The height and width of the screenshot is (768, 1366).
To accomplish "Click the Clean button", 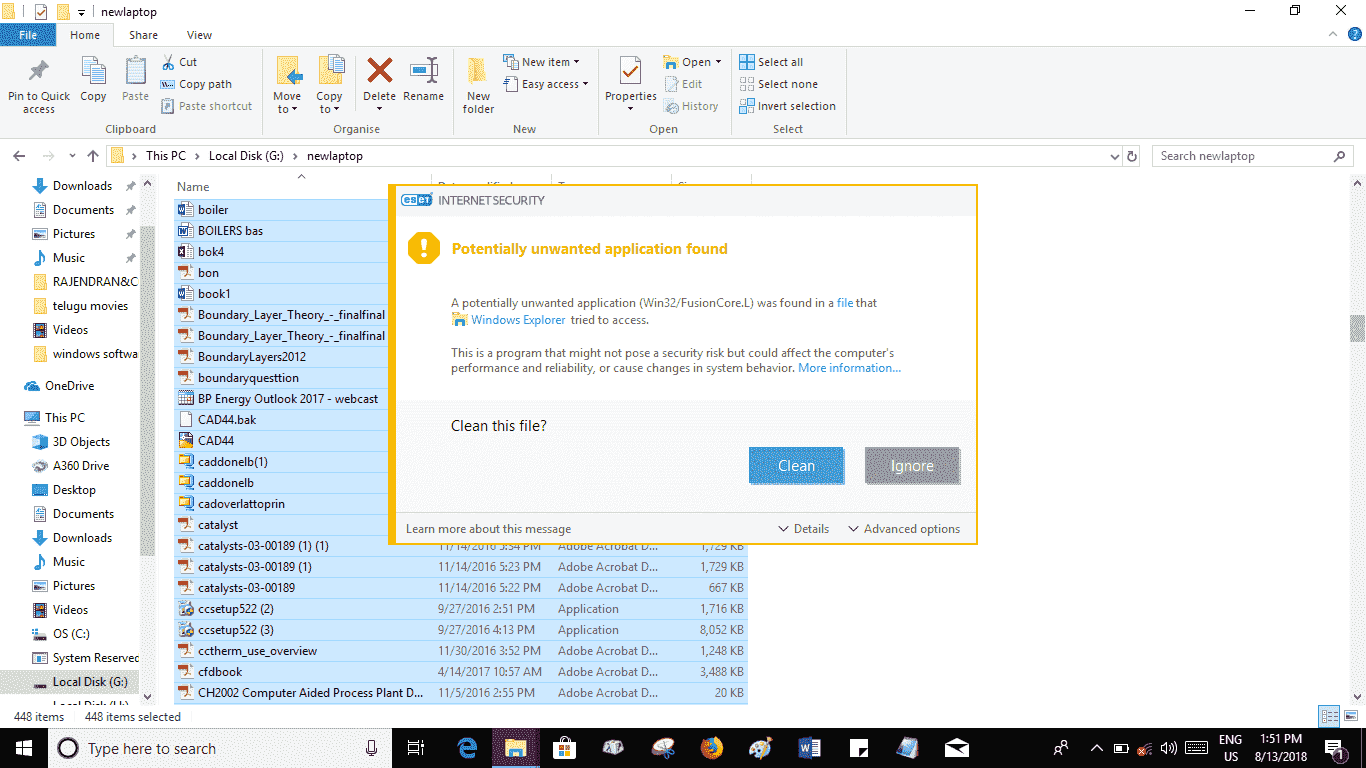I will coord(796,466).
